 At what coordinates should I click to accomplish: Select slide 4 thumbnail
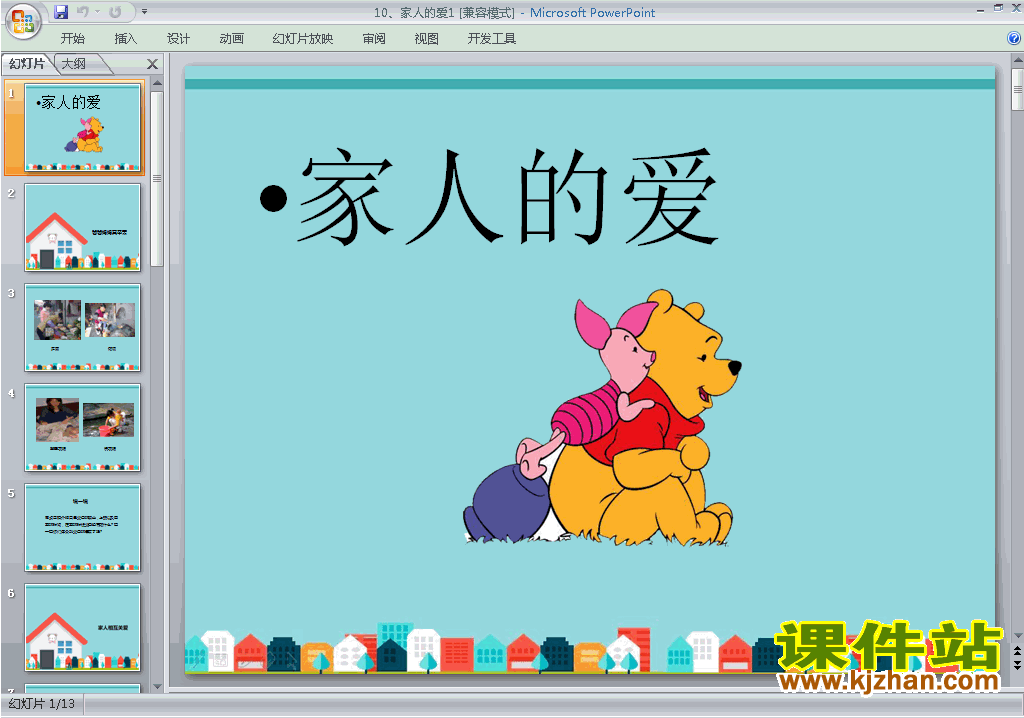point(82,427)
